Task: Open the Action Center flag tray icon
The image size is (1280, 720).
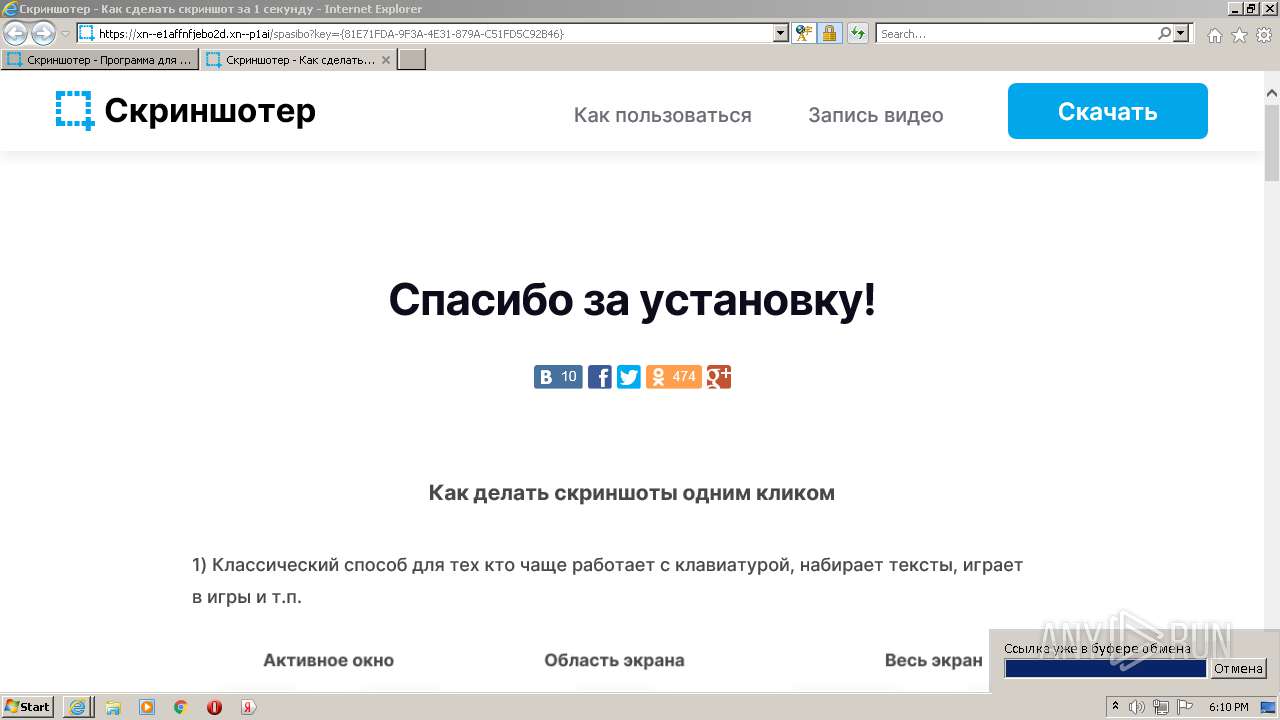Action: (1185, 707)
